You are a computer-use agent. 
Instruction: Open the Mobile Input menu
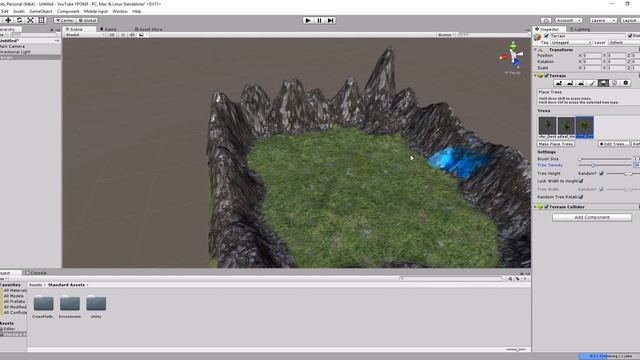(x=96, y=11)
